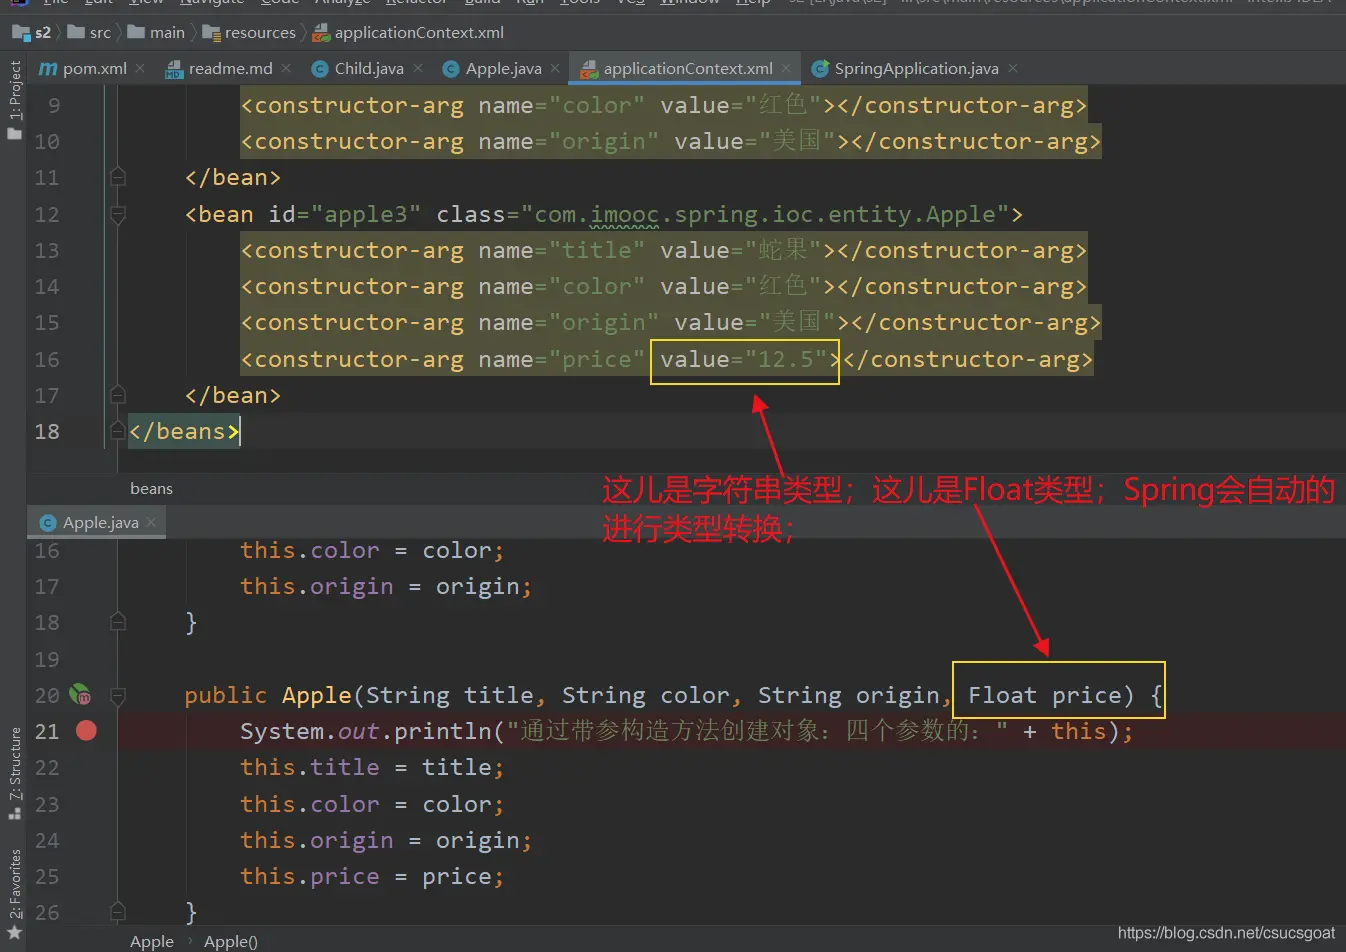Switch to the pom.xml tab

[x=94, y=68]
